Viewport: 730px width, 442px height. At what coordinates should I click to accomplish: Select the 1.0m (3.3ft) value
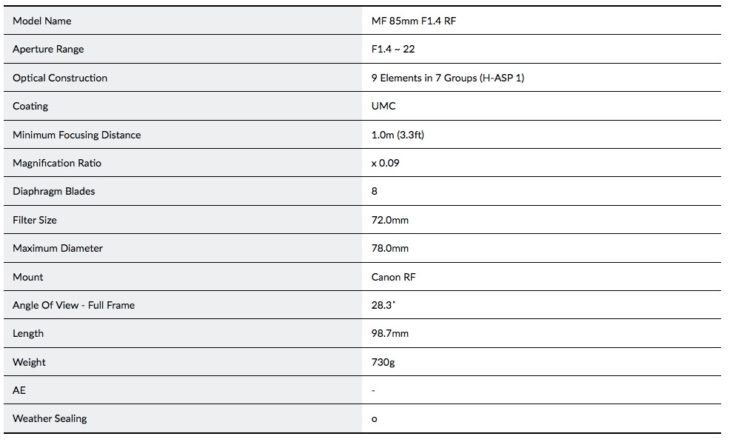(x=398, y=135)
